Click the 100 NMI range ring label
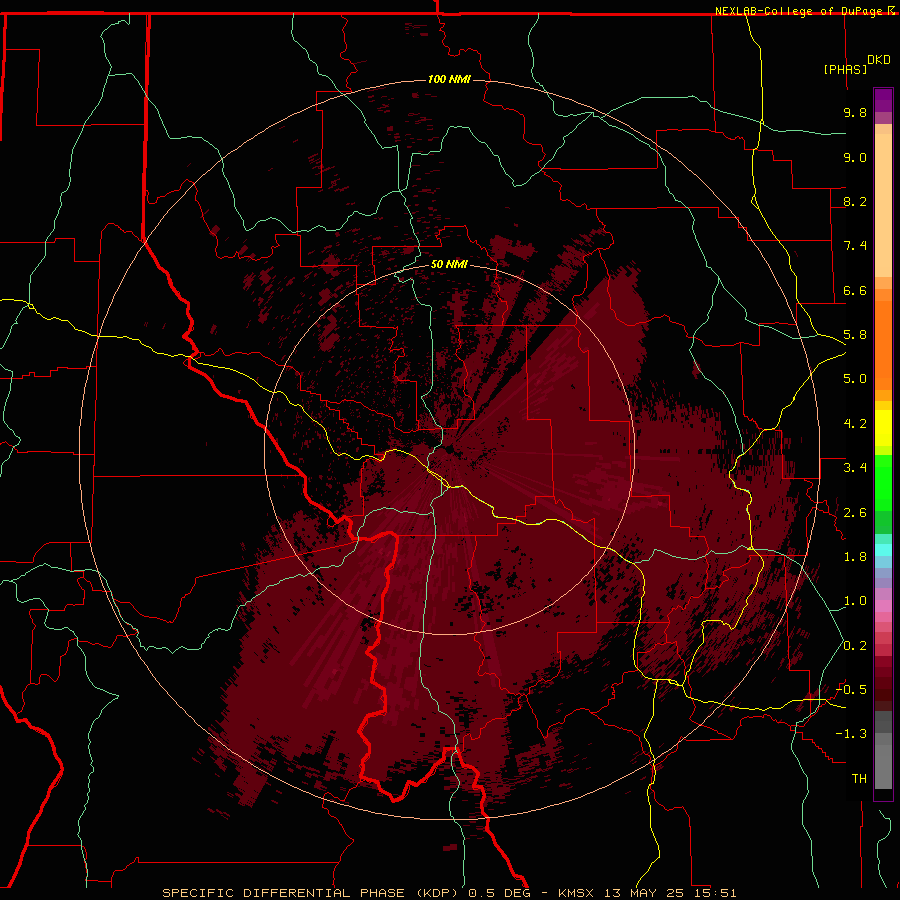The height and width of the screenshot is (900, 900). (449, 79)
